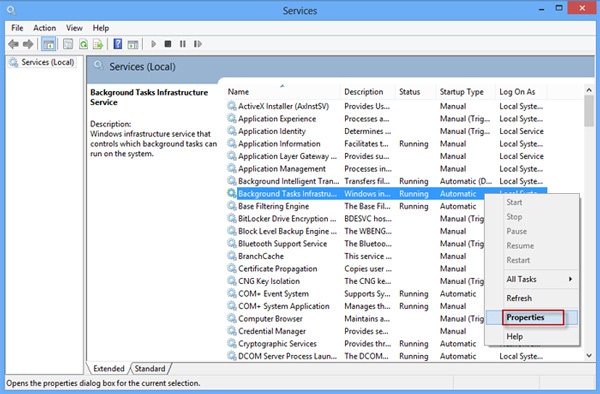This screenshot has width=600, height=394.
Task: Open Help via blue question-mark icon
Action: coord(118,44)
